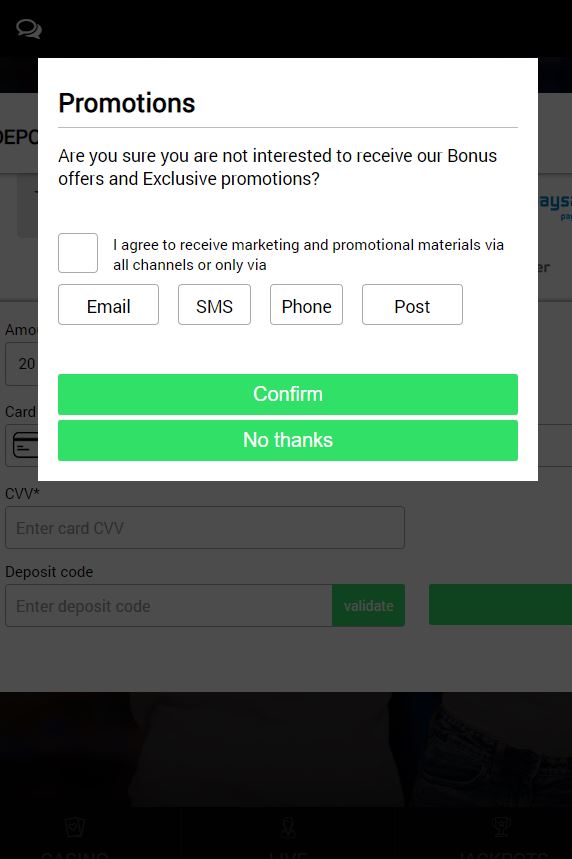Focus the Enter card CVV field
Viewport: 572px width, 859px height.
205,528
